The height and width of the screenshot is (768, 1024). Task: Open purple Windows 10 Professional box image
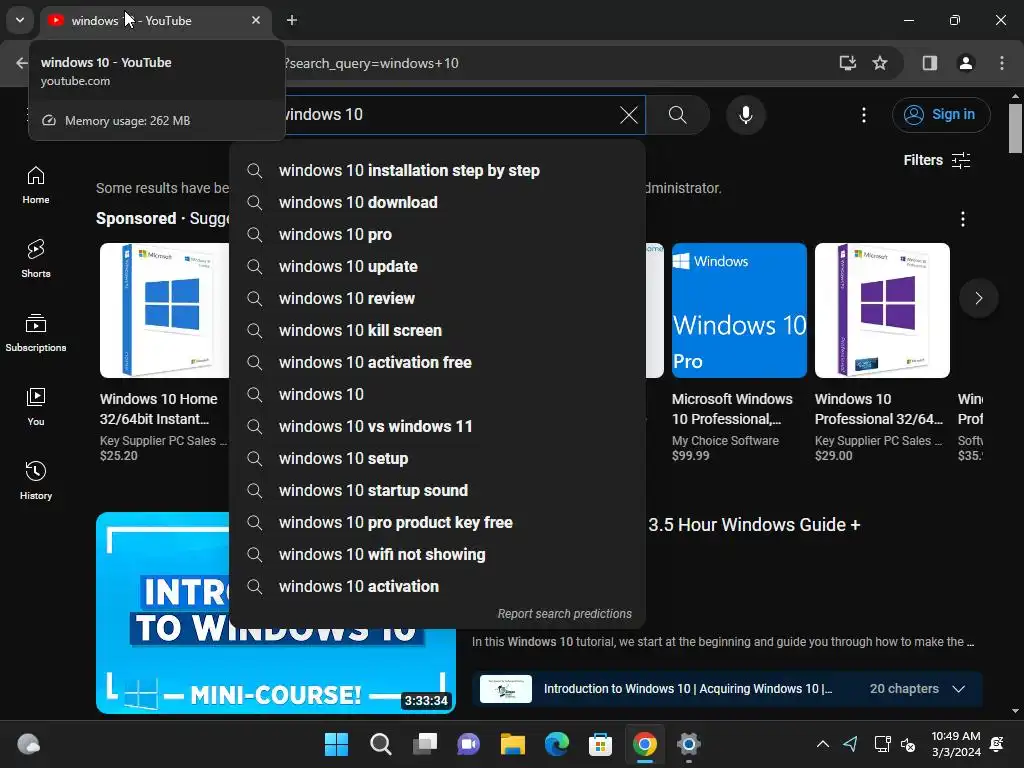pos(882,310)
